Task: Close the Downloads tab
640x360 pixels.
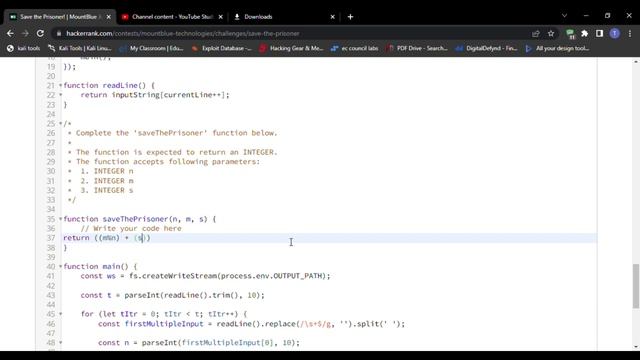Action: 332,17
